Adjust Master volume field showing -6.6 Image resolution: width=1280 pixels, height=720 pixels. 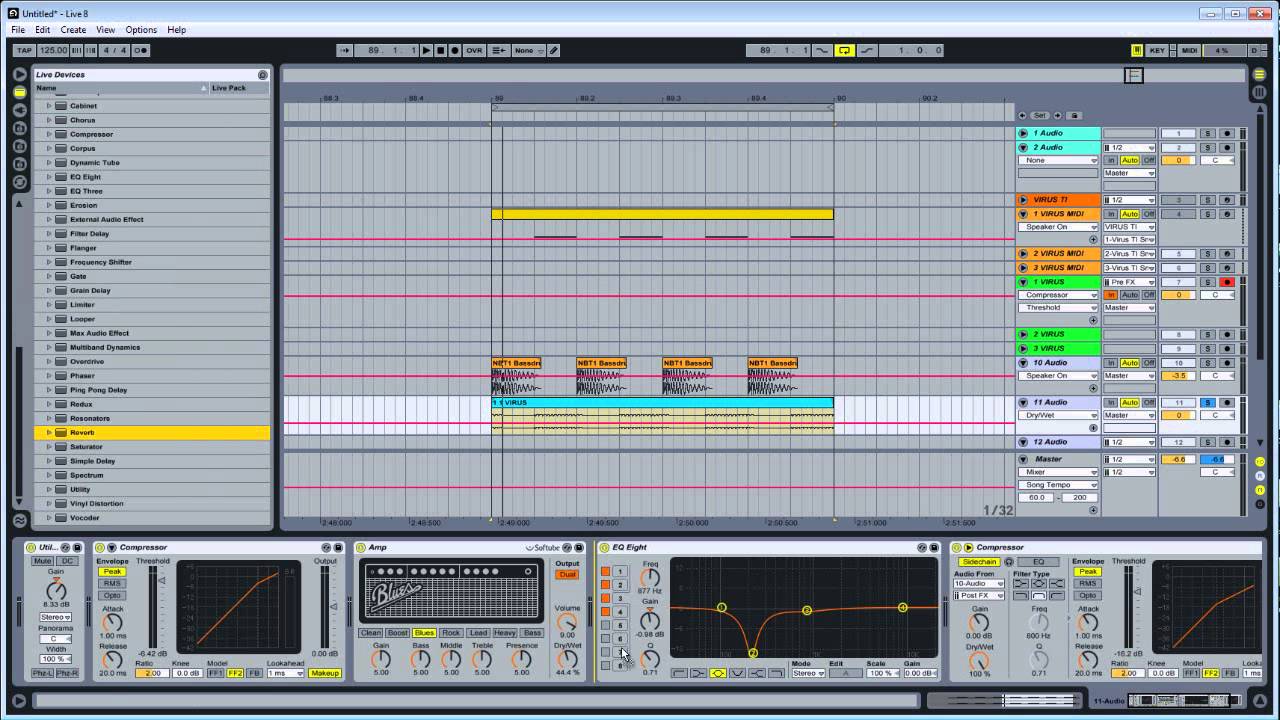(1178, 459)
